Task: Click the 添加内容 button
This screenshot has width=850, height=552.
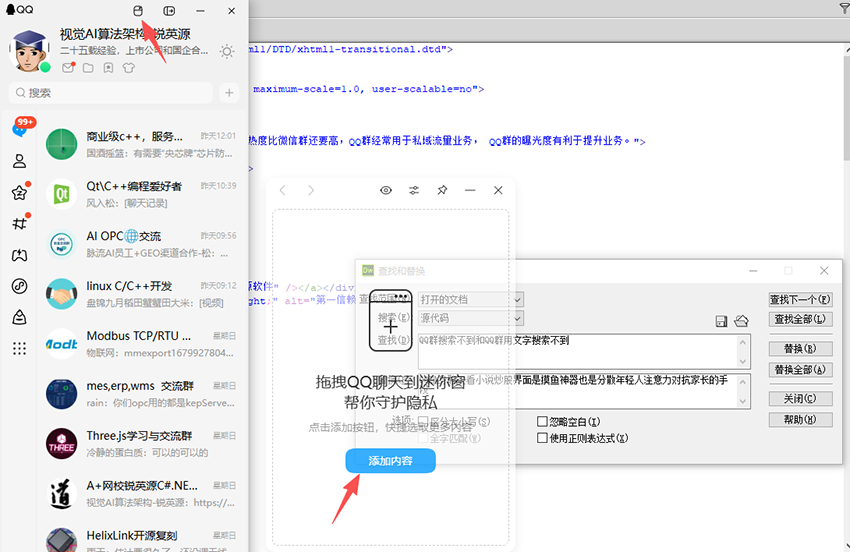Action: tap(390, 461)
